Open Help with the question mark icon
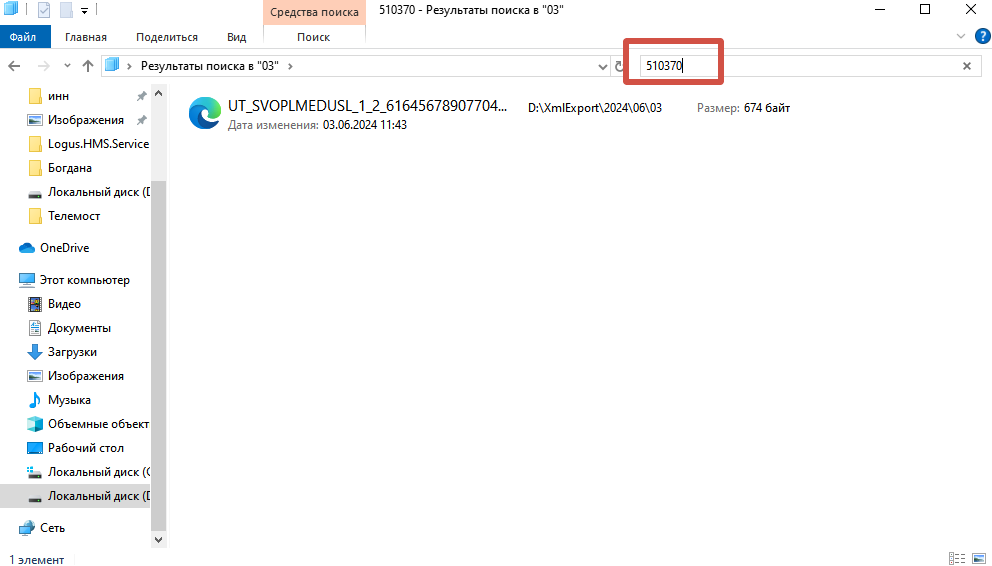Screen dimensions: 992x566 (983, 37)
